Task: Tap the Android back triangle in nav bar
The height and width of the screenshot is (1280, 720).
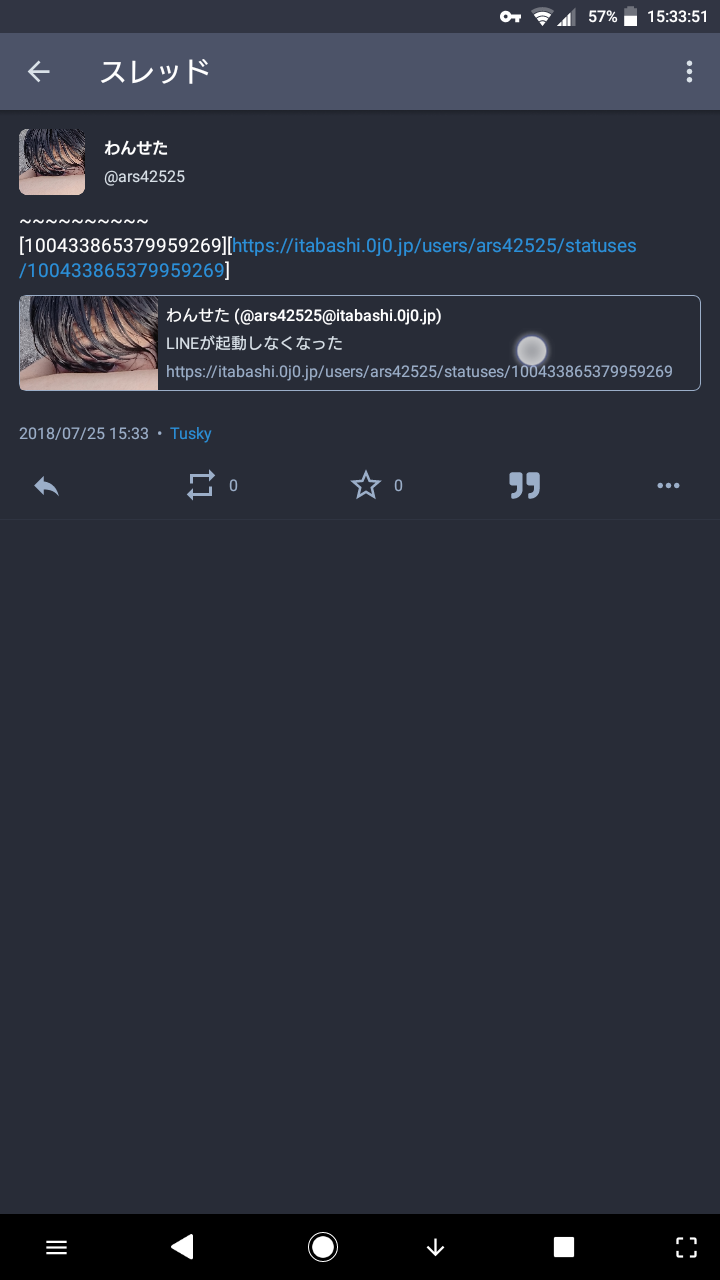Action: (182, 1246)
